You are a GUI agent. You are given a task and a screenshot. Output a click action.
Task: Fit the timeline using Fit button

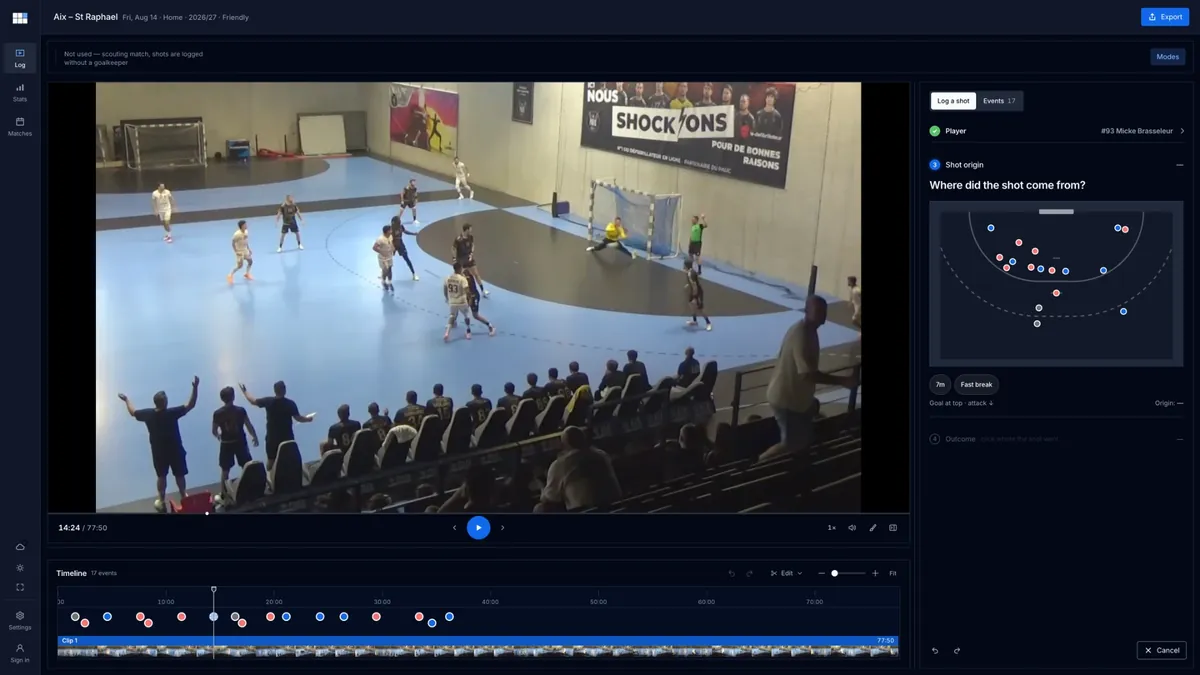[x=893, y=573]
